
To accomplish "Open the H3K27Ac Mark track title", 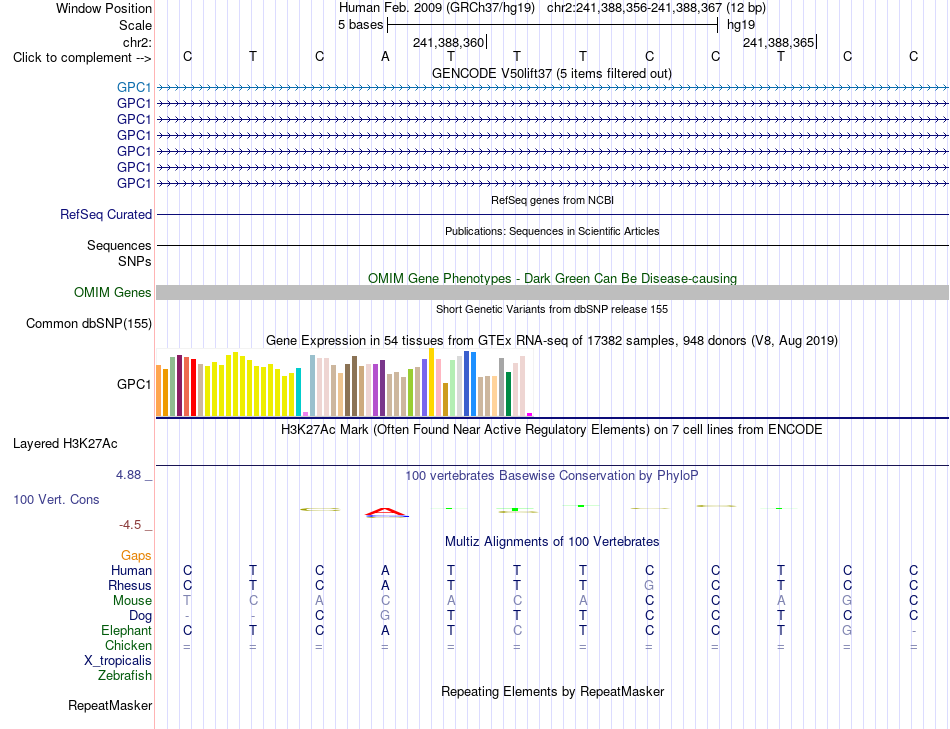I will [552, 430].
